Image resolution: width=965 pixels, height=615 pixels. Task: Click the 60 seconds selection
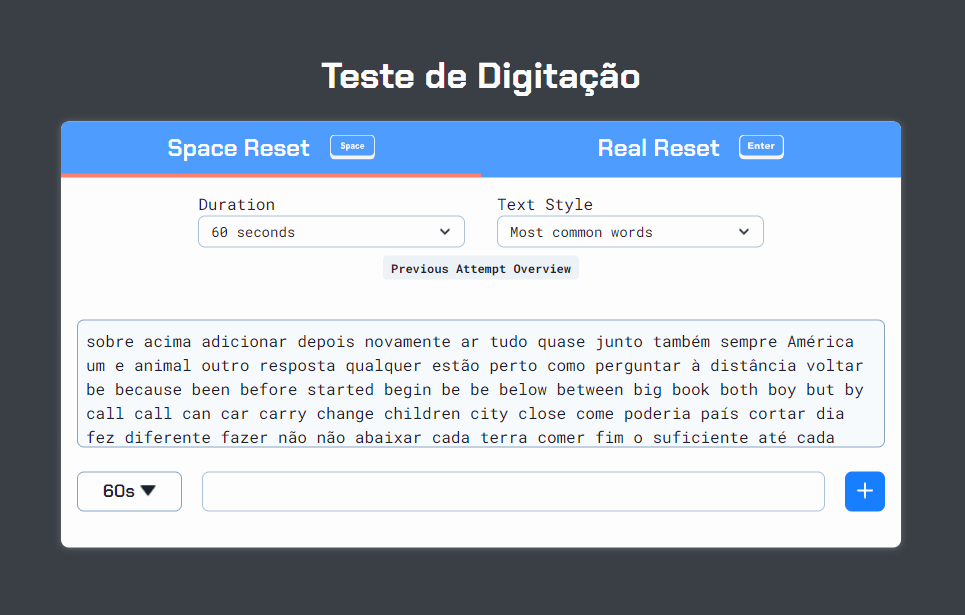331,231
